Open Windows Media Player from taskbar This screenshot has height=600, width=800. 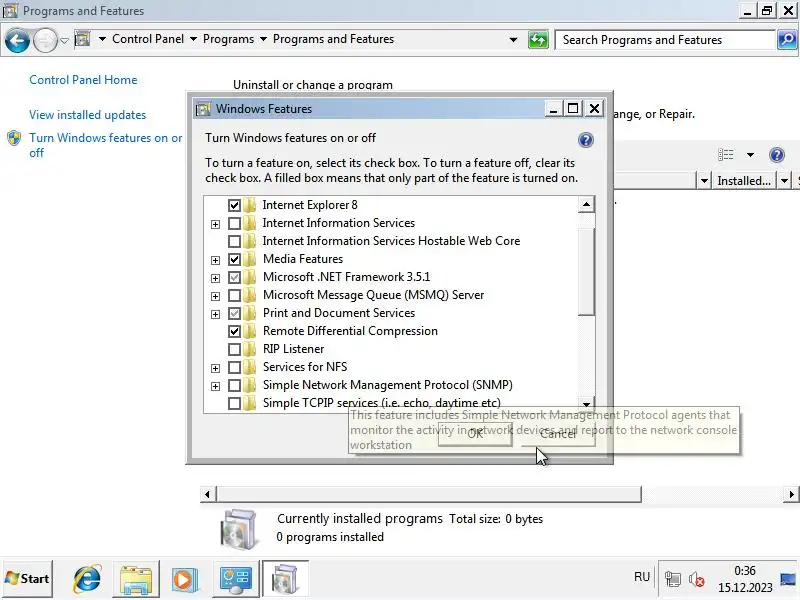185,579
